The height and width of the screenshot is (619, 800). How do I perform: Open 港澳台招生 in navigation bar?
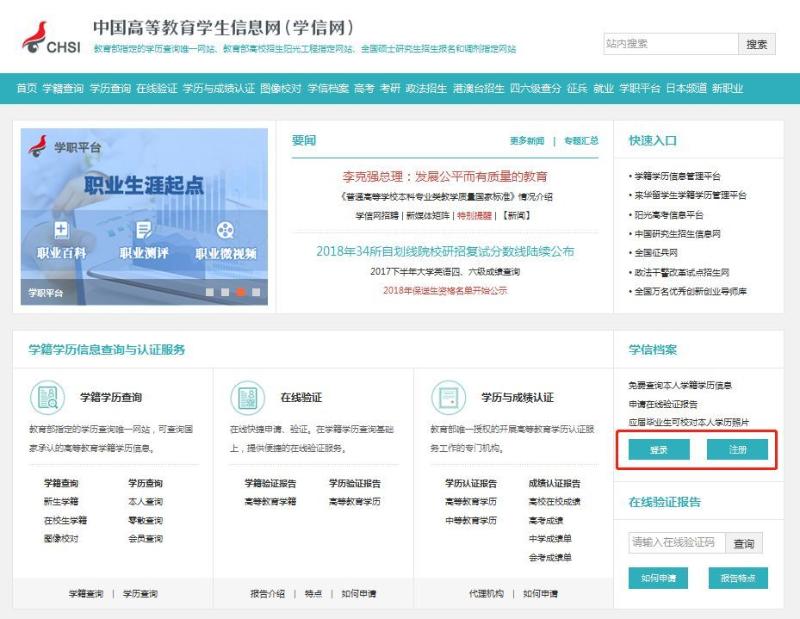(x=478, y=88)
